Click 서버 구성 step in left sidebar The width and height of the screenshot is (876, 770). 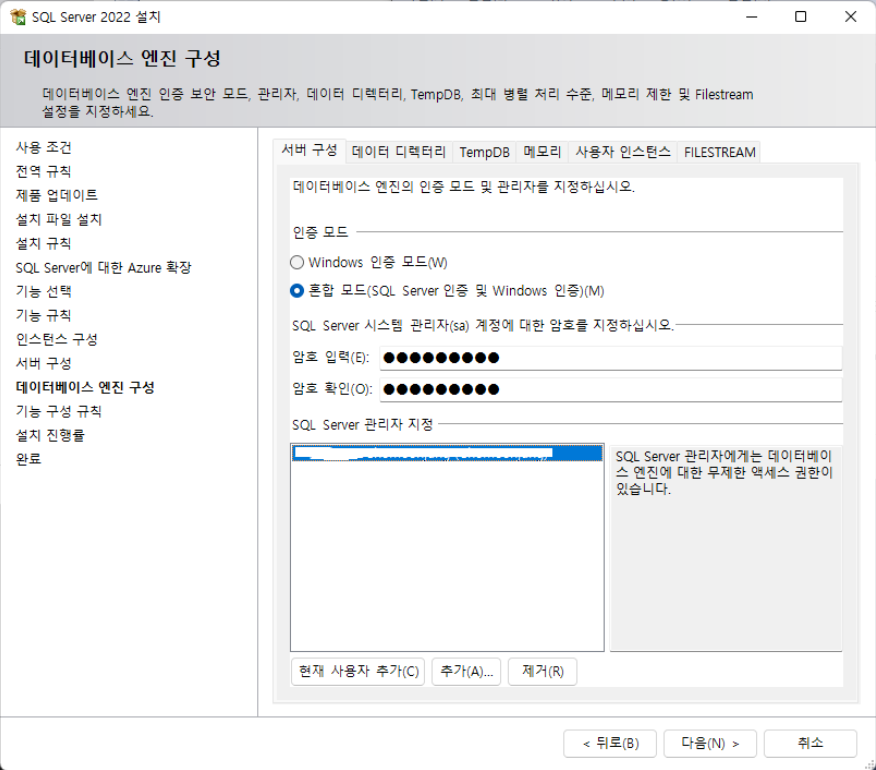pyautogui.click(x=44, y=364)
